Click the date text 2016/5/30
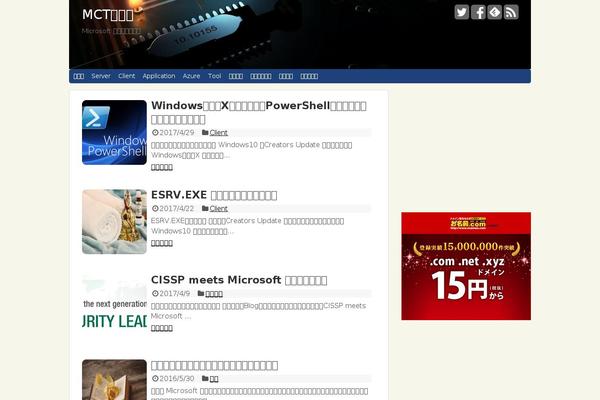Screen dimensions: 600x400 pyautogui.click(x=177, y=379)
